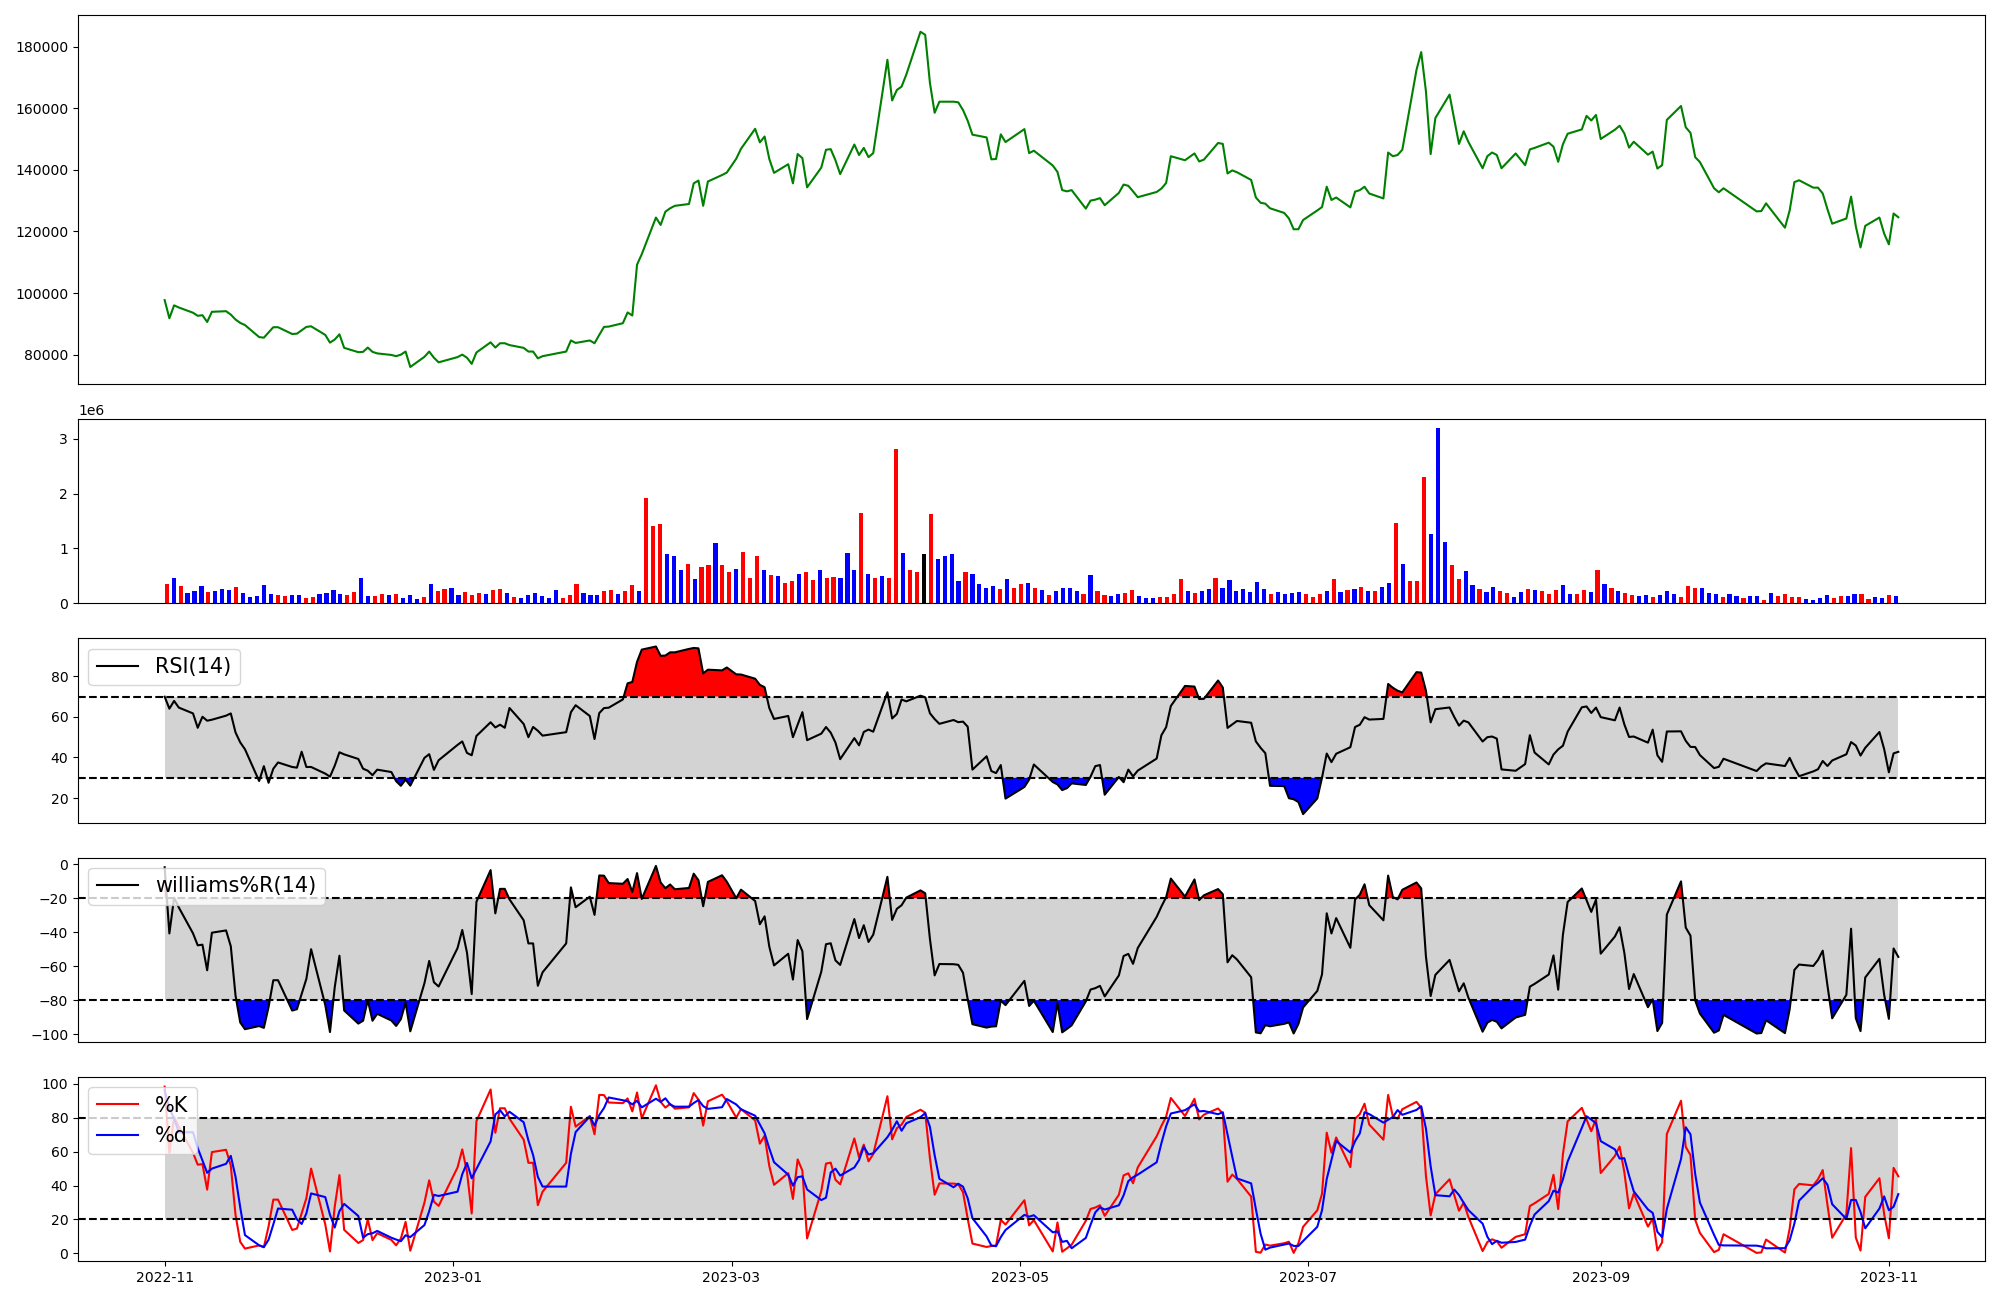Click the 1e6 volume scale label
The image size is (2000, 1300).
(91, 411)
